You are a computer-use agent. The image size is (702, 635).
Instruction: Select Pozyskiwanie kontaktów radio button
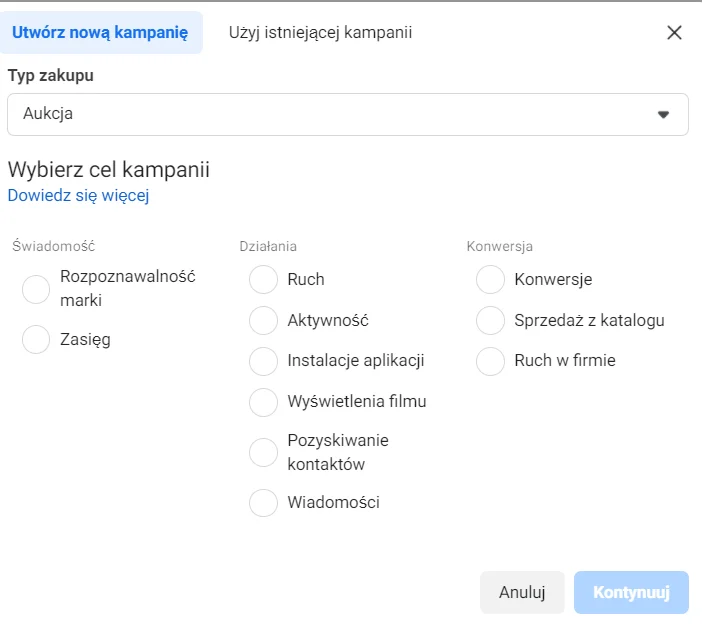coord(263,452)
